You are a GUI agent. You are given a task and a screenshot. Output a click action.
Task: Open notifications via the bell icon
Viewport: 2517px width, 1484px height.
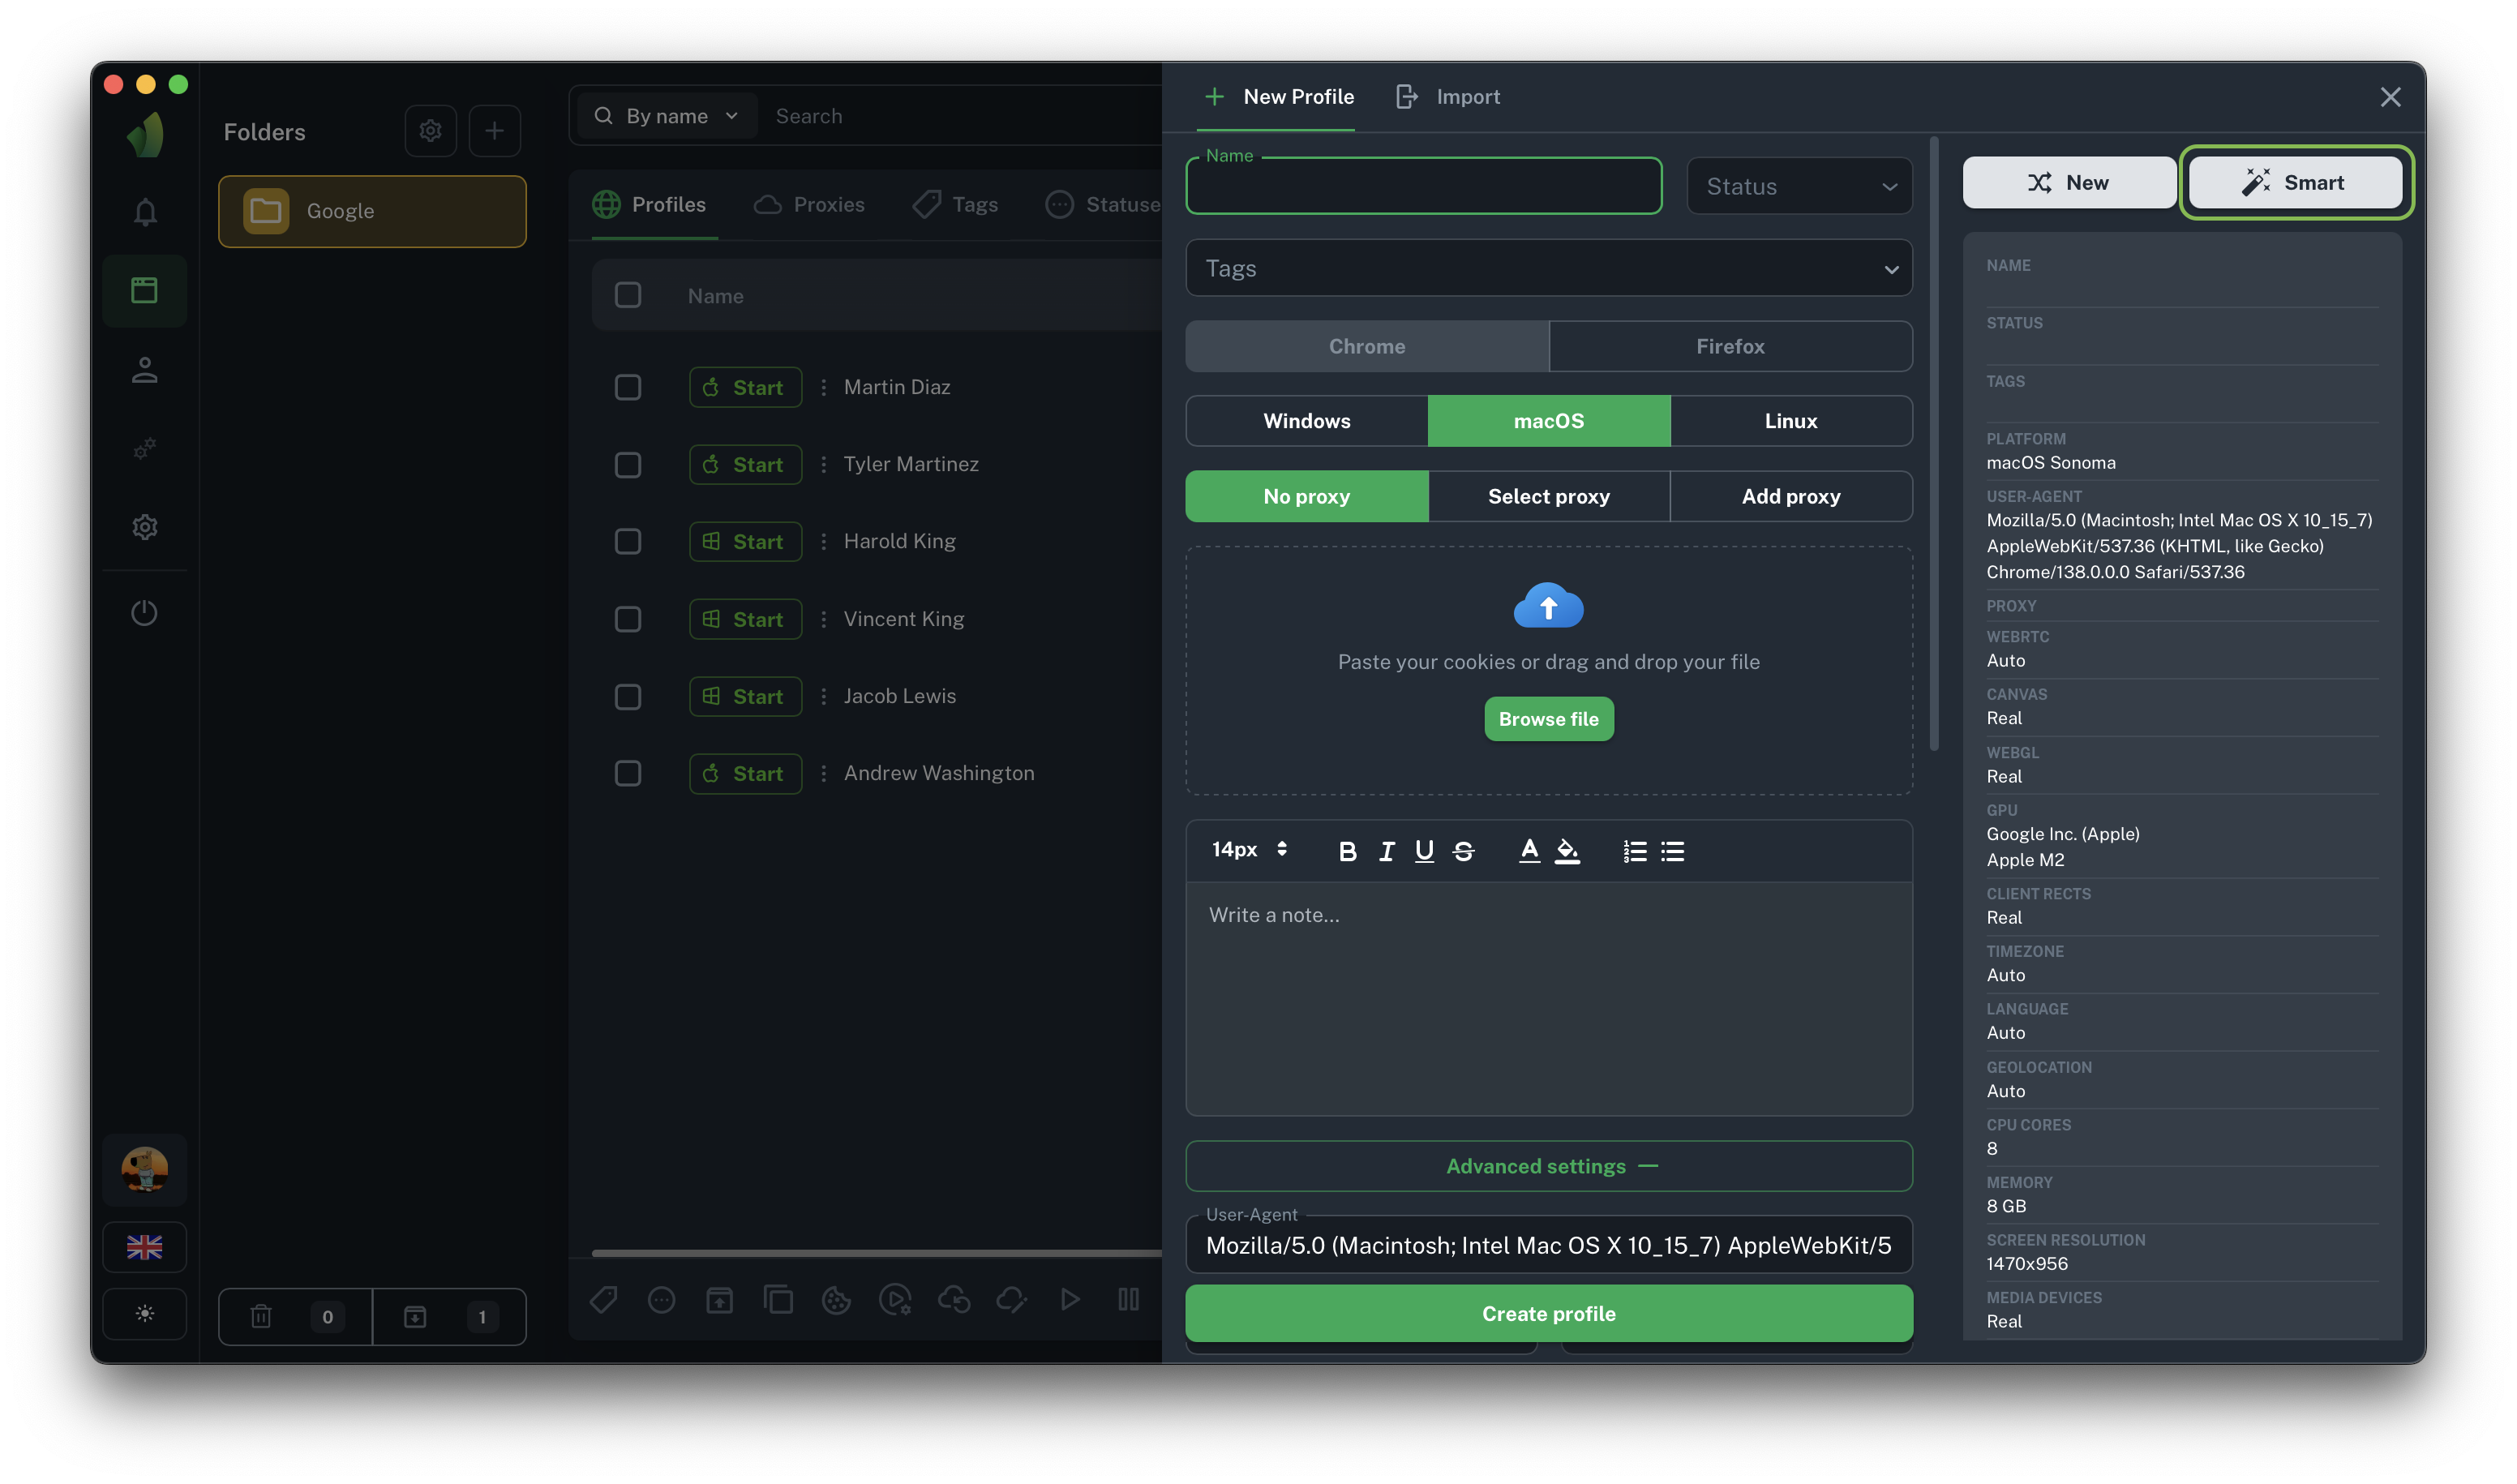[x=144, y=211]
